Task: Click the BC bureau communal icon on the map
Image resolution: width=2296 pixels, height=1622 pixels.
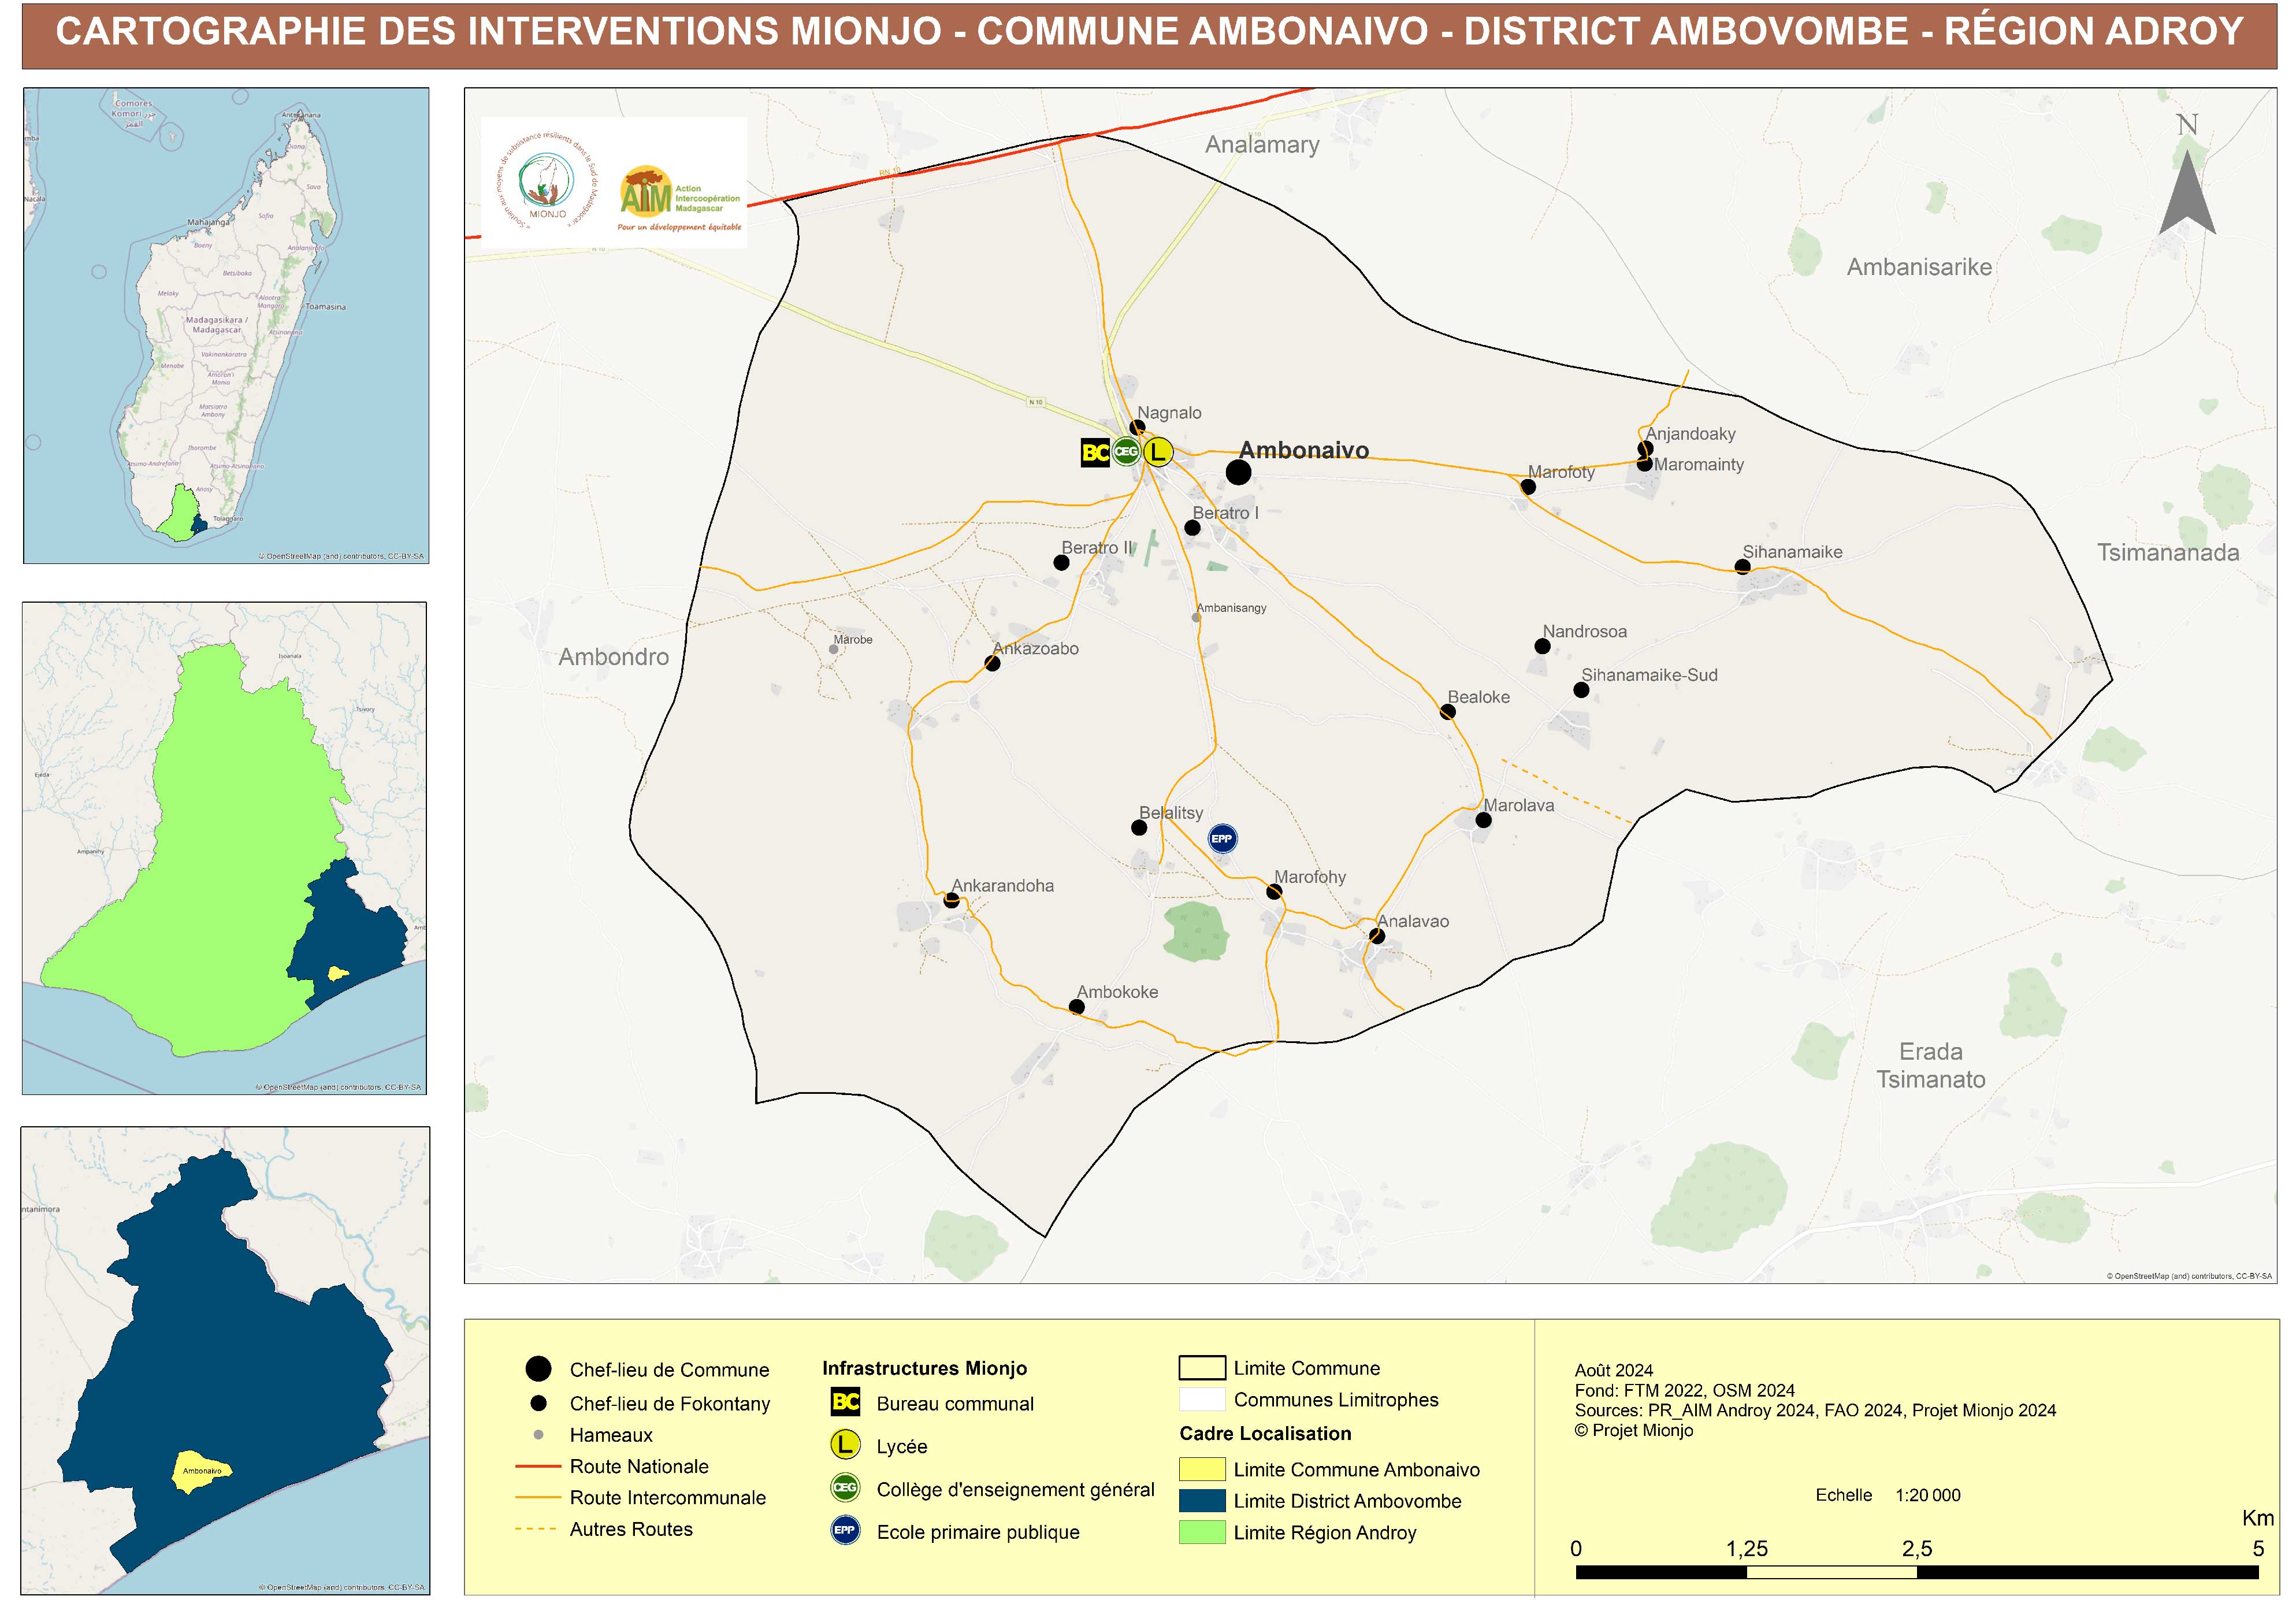Action: pos(1095,453)
